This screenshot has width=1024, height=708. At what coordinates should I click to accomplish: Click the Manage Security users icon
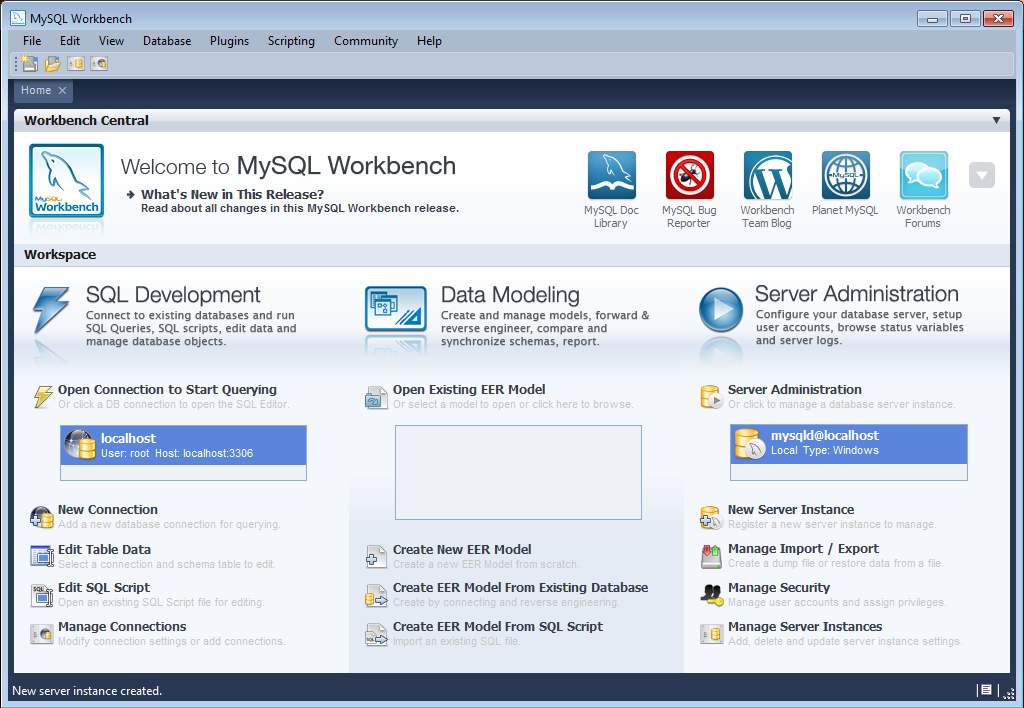711,592
